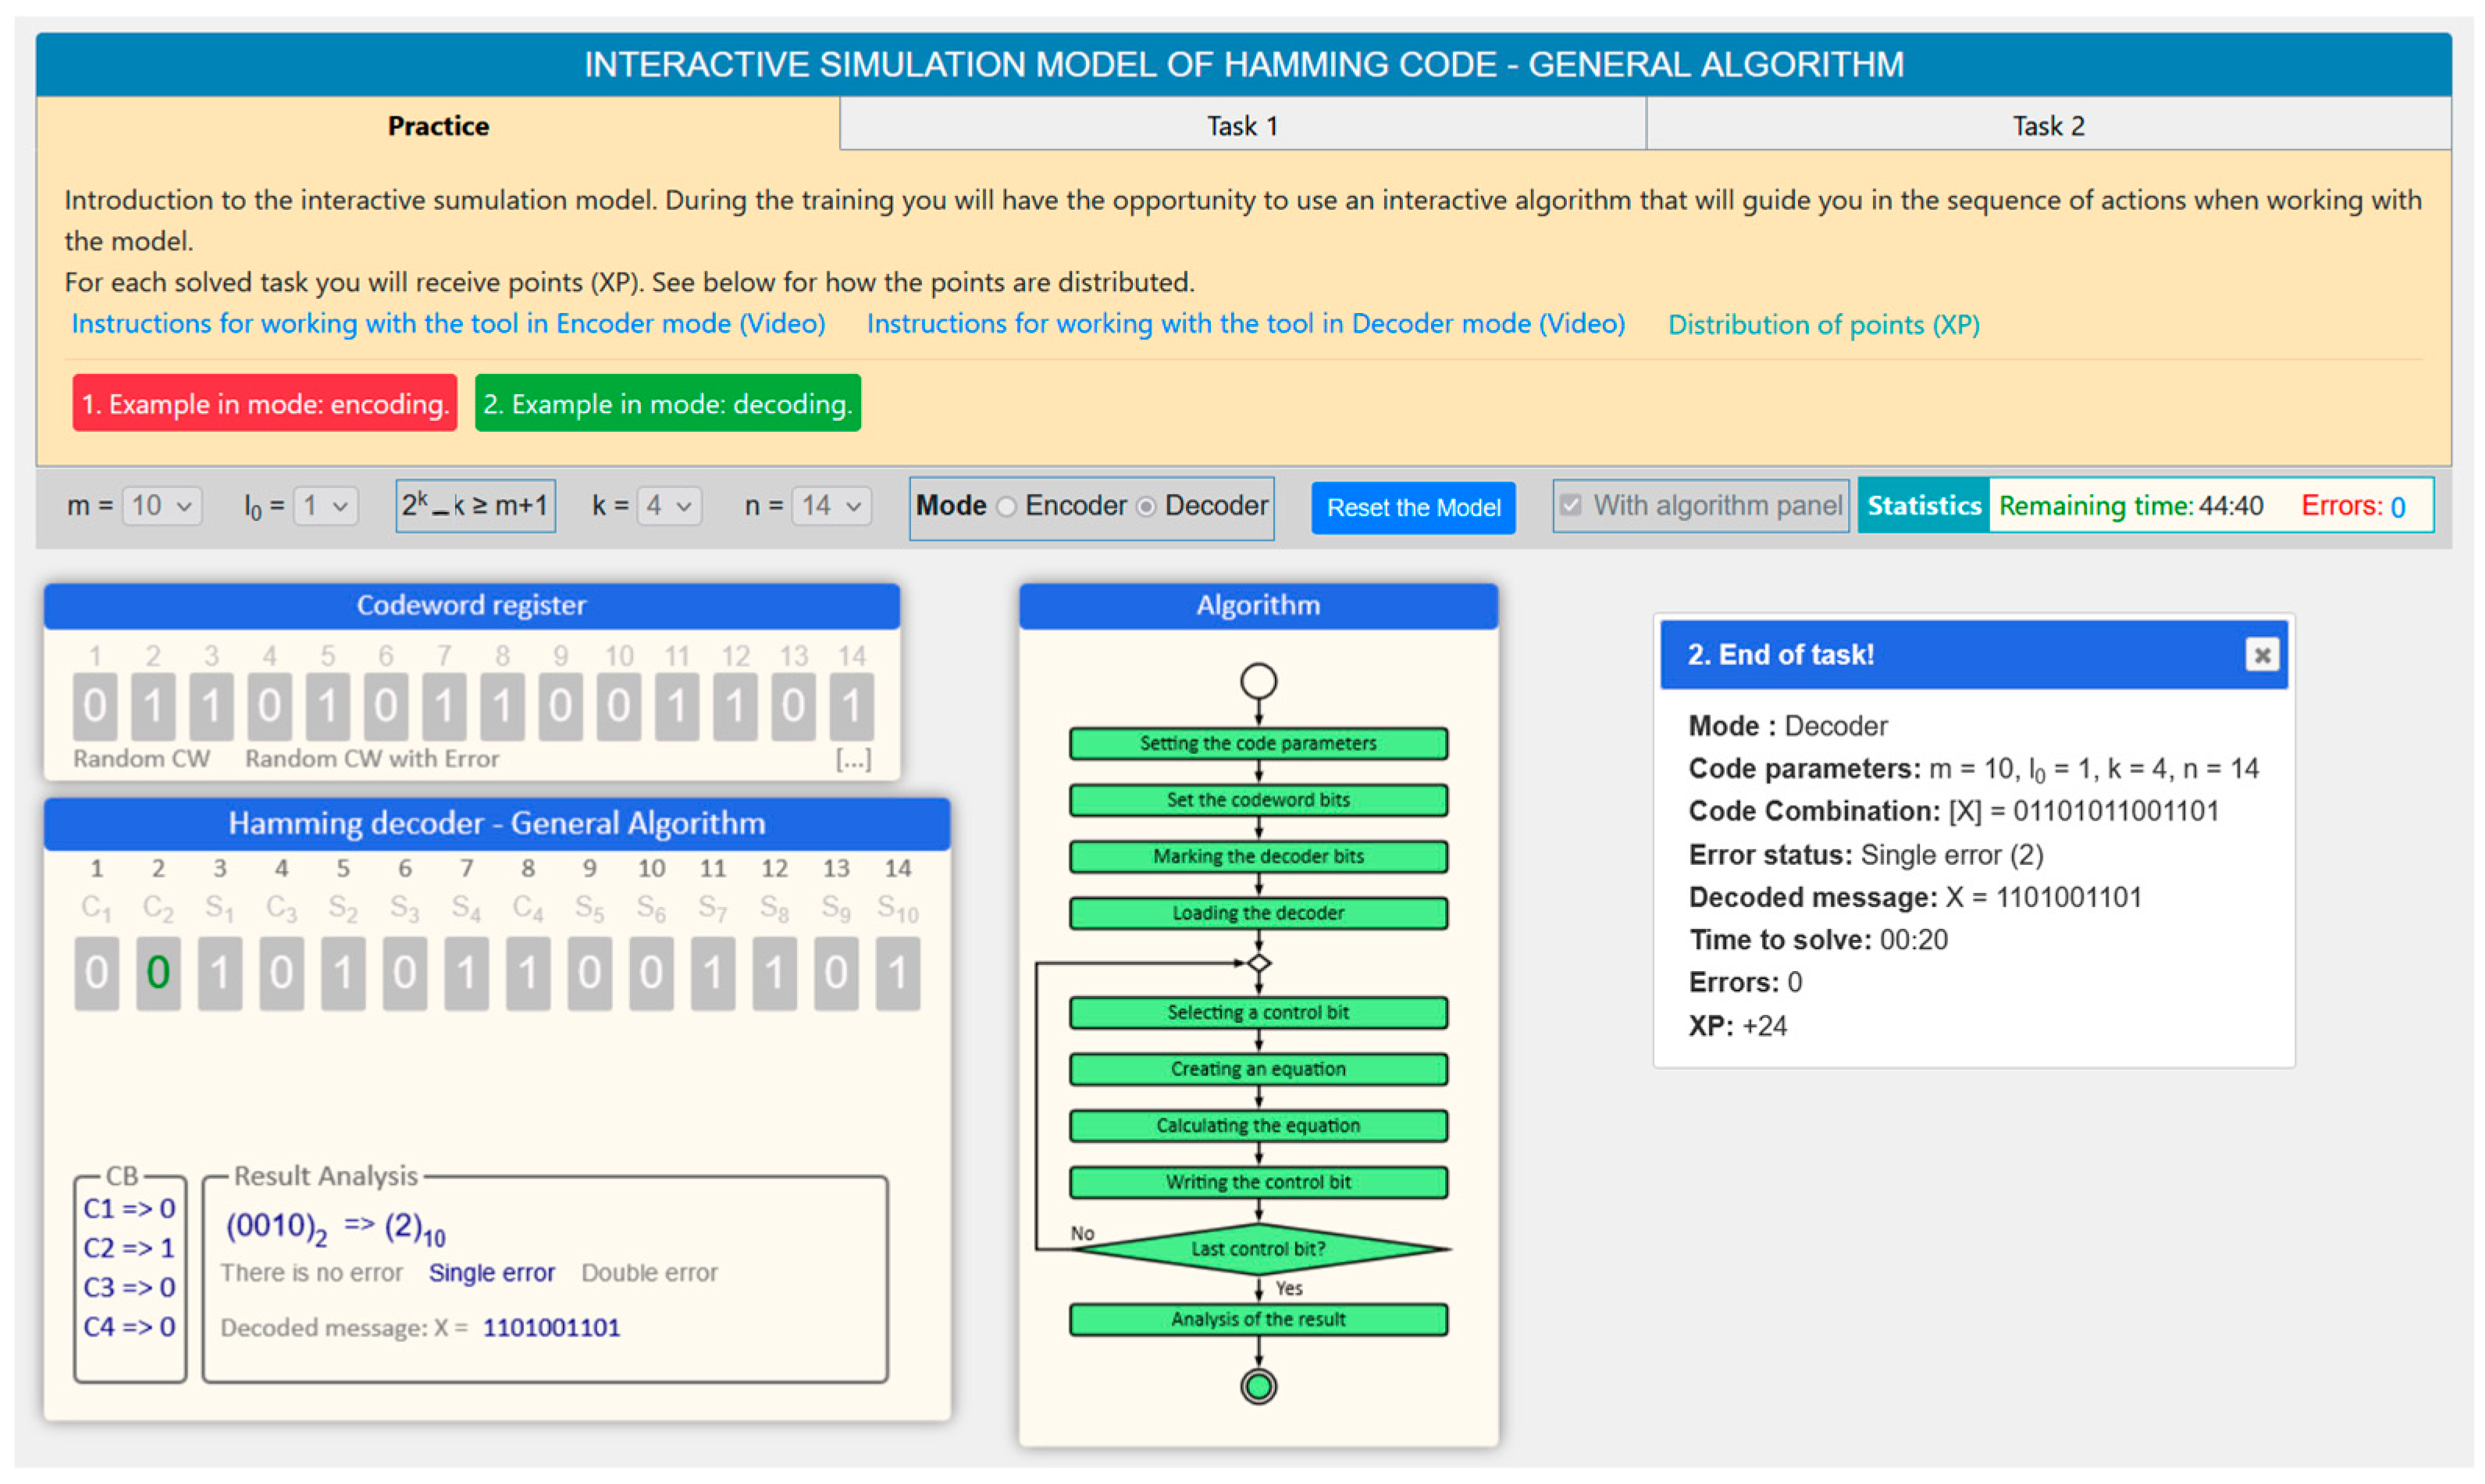
Task: Click the green C2 decoder bit
Action: pos(158,973)
